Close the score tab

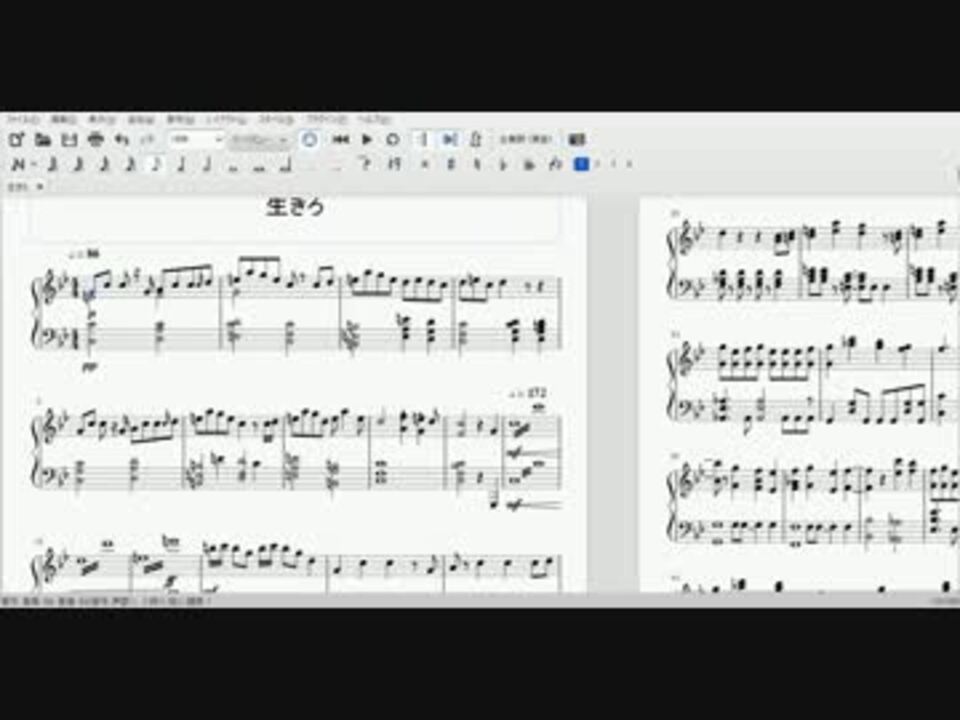pos(40,187)
